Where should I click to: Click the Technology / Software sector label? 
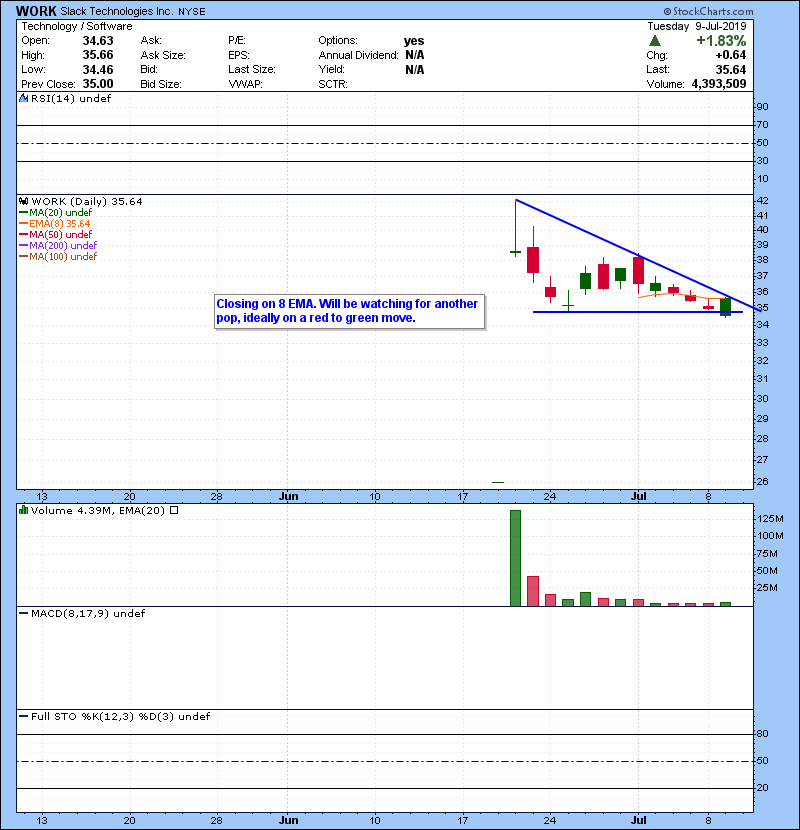pos(67,25)
